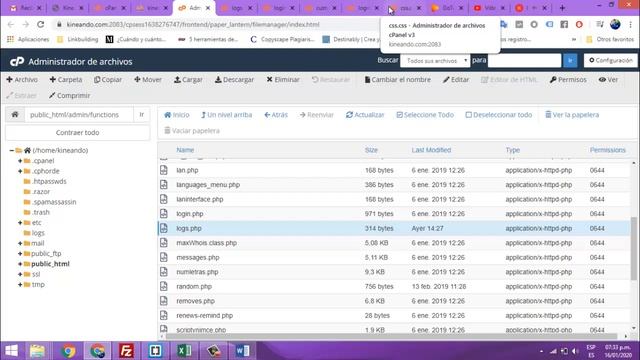Select the file removes.php

(x=196, y=301)
